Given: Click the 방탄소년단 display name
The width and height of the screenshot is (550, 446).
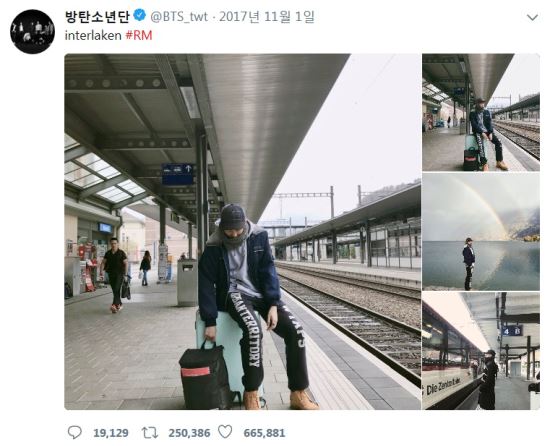Looking at the screenshot, I should click(97, 16).
